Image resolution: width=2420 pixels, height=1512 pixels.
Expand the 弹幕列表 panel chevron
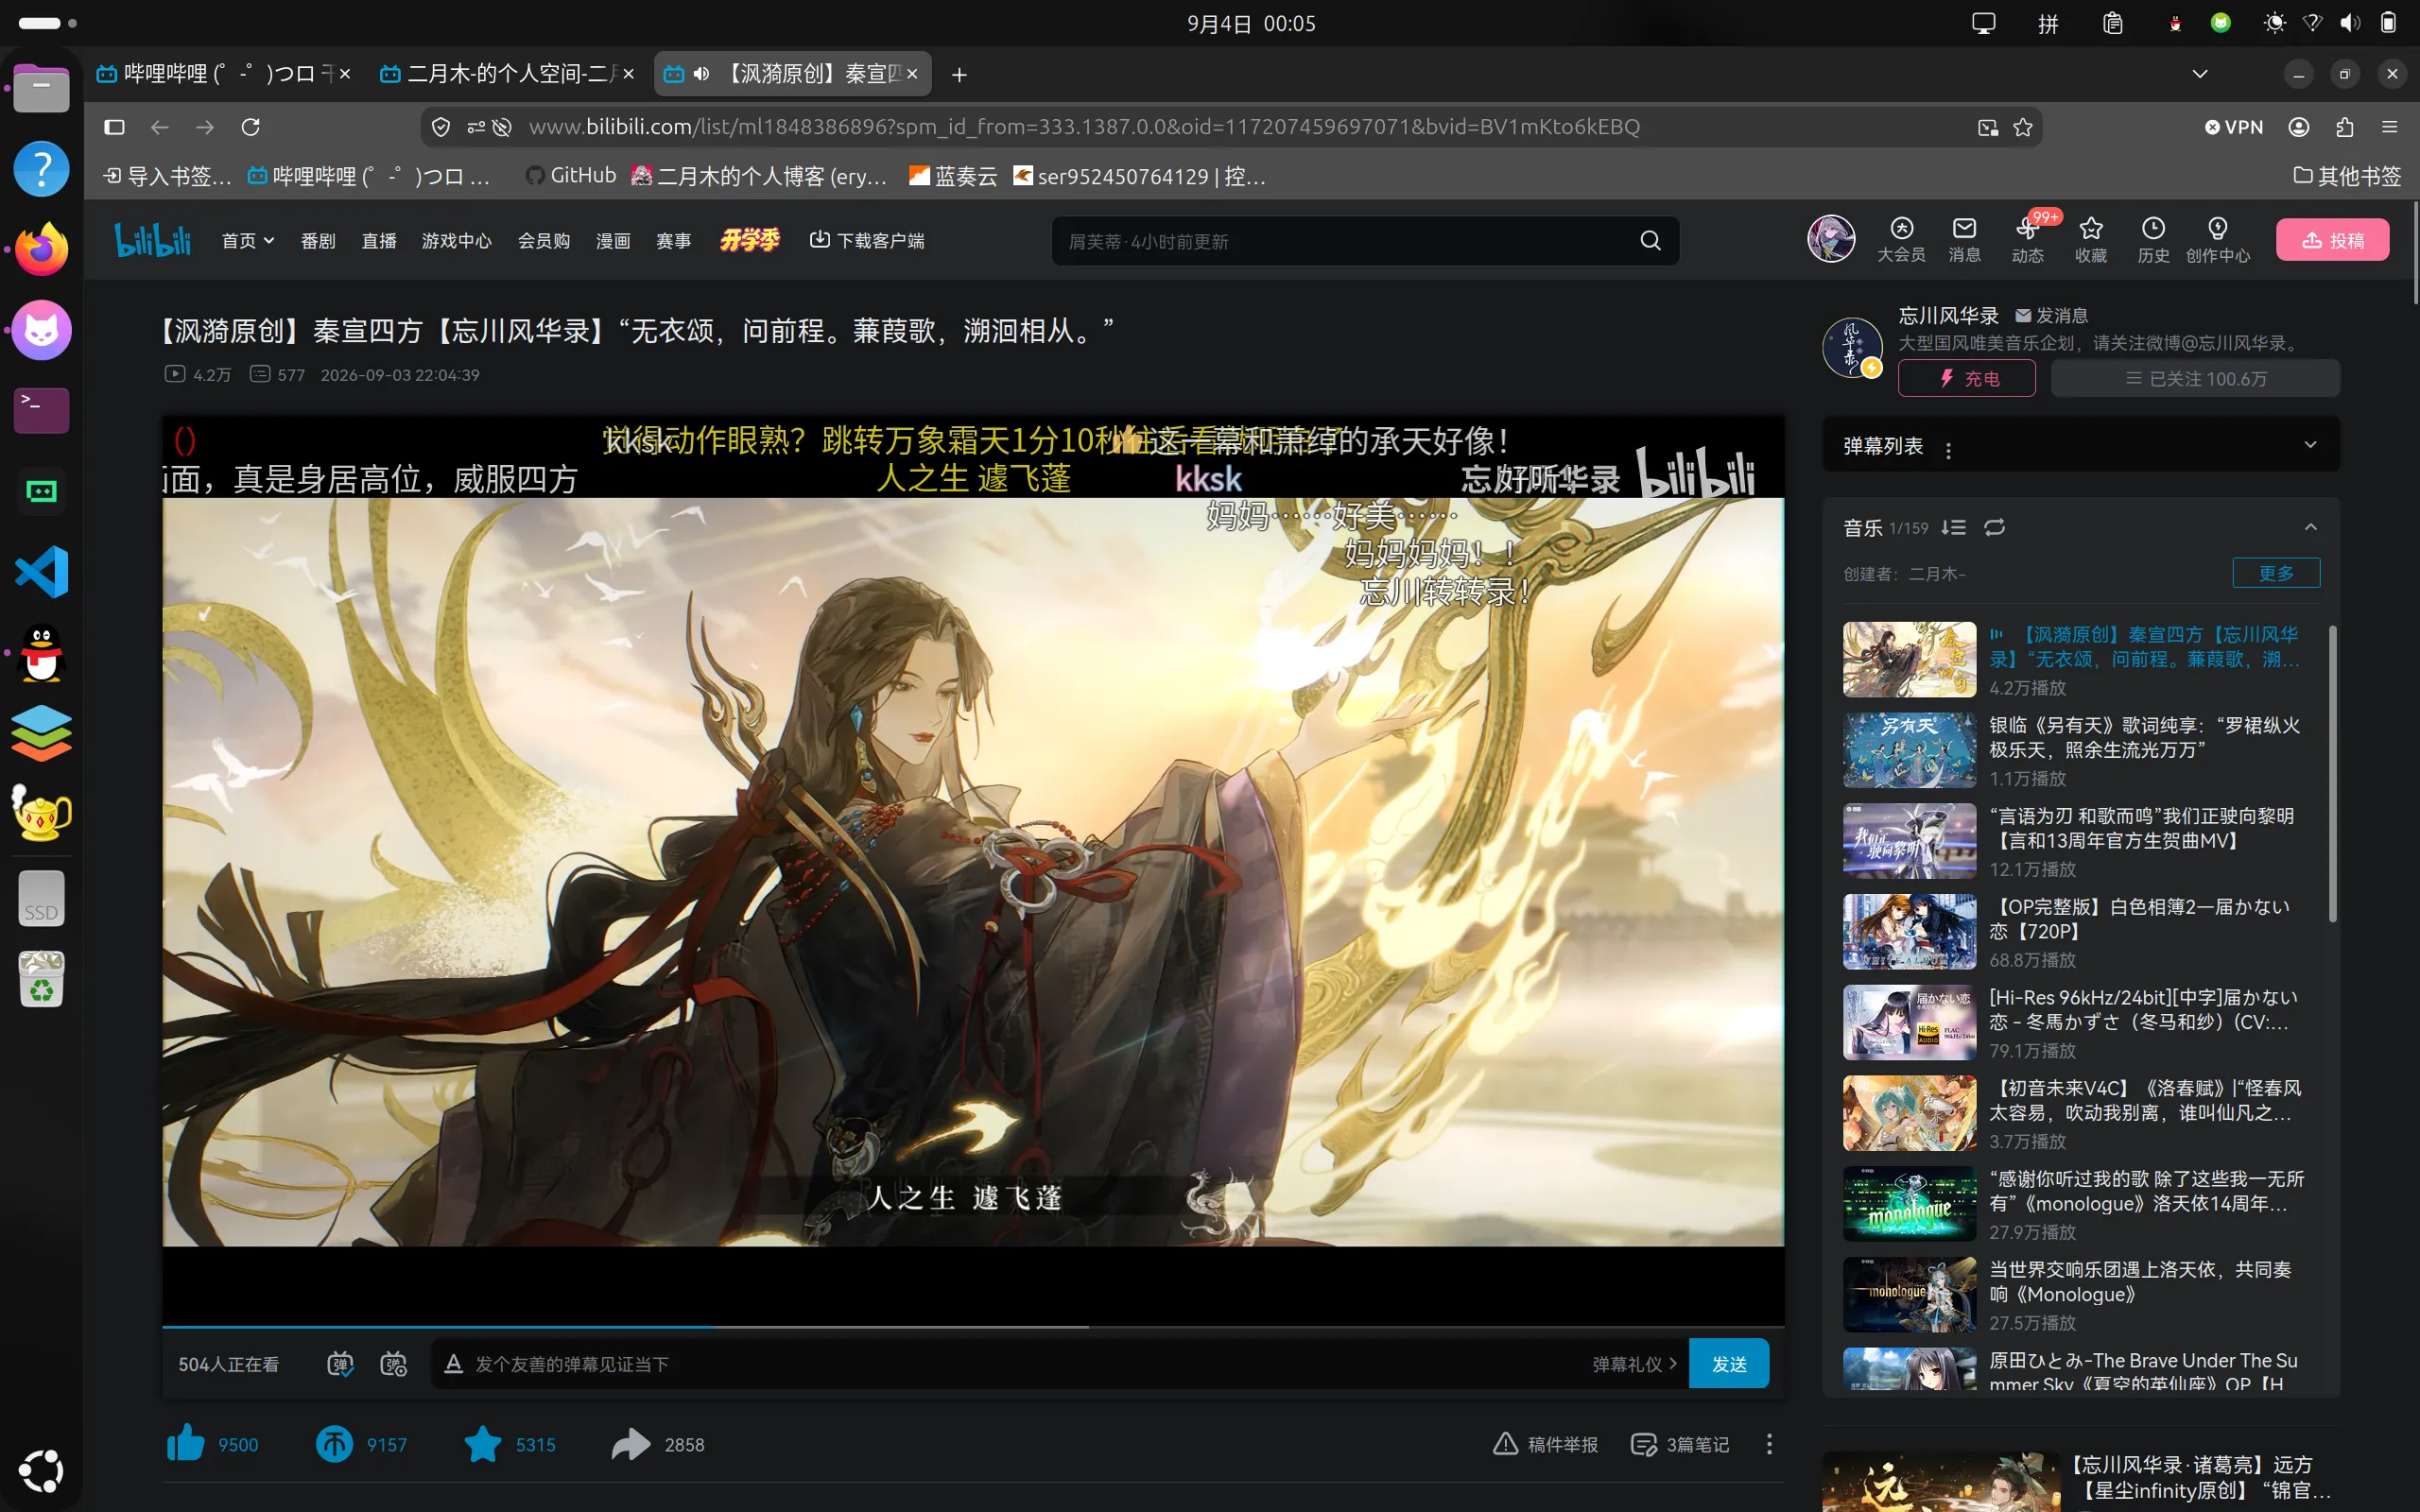[x=2310, y=445]
